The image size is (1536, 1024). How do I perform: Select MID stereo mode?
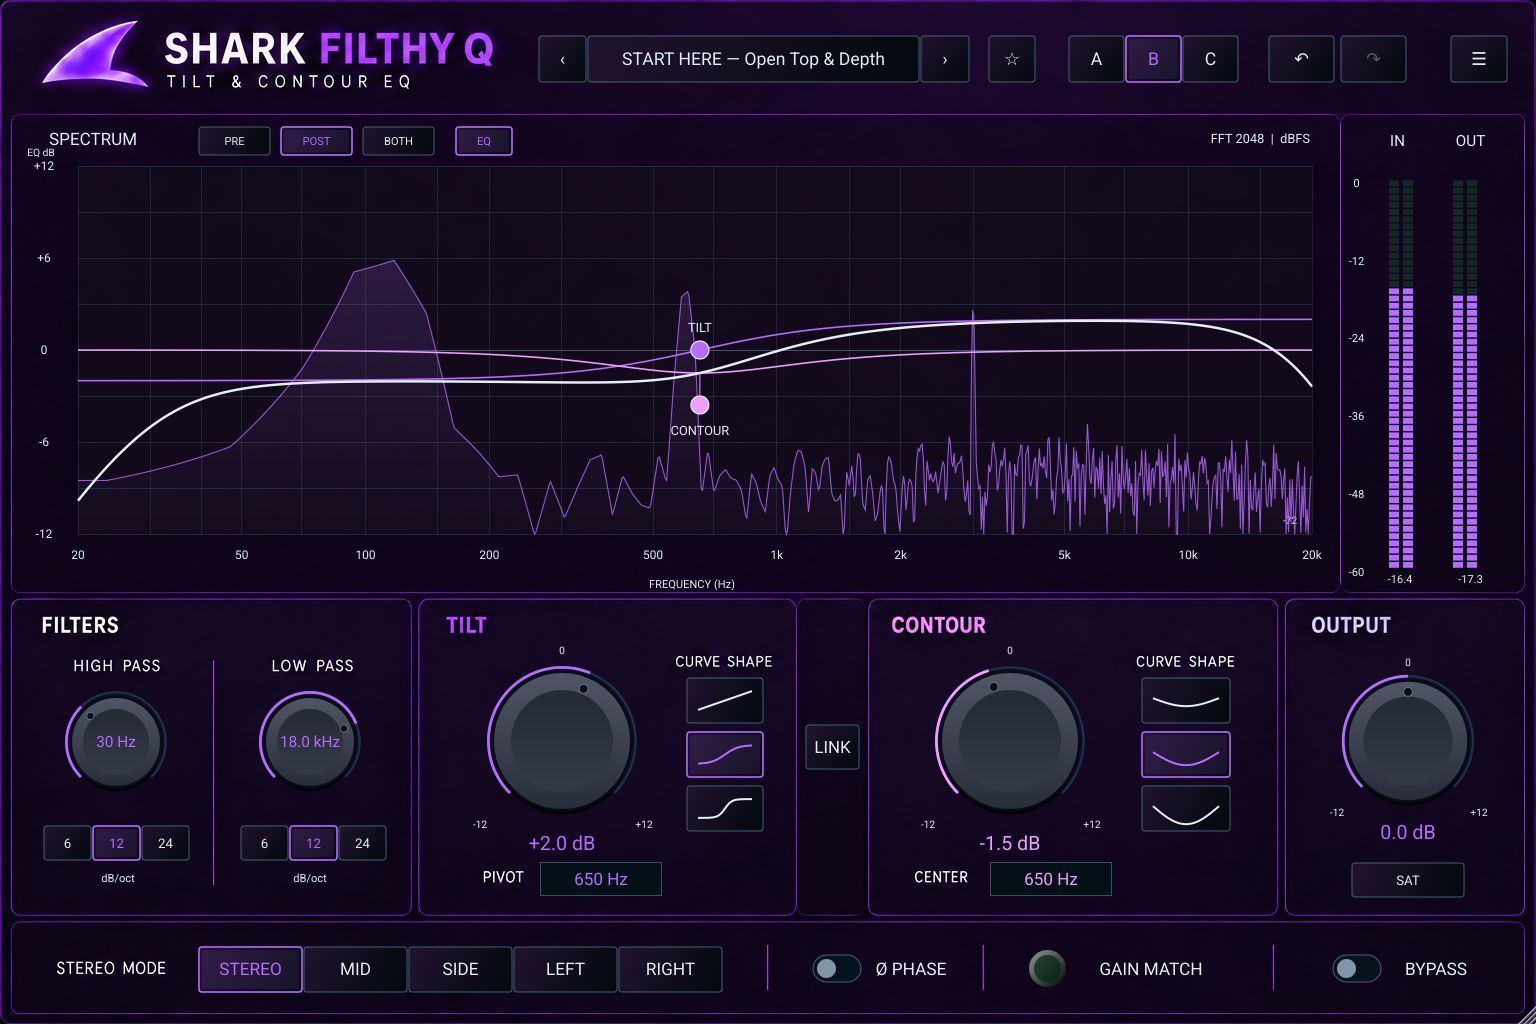pyautogui.click(x=355, y=969)
